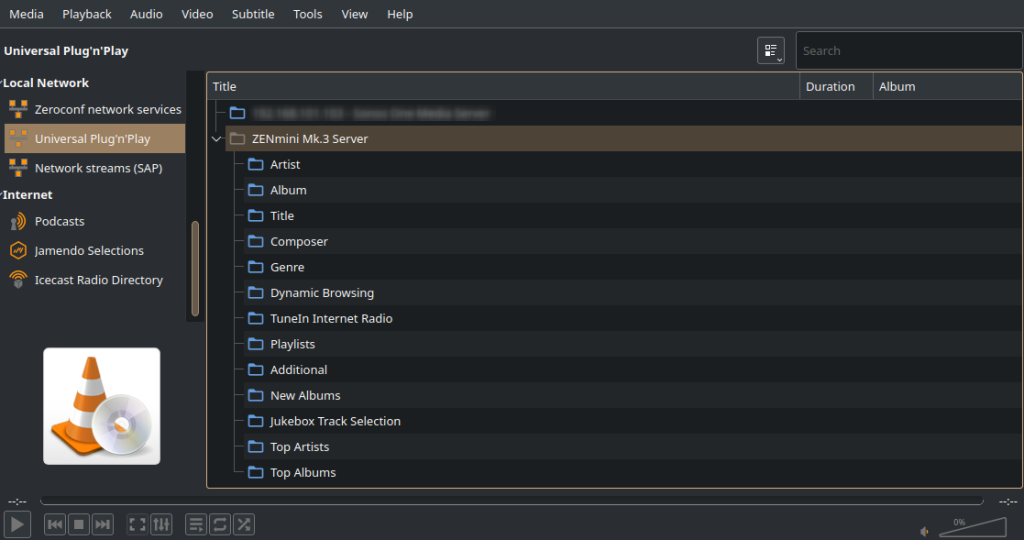Open the Playlists folder icon
The image size is (1024, 540).
pyautogui.click(x=256, y=344)
